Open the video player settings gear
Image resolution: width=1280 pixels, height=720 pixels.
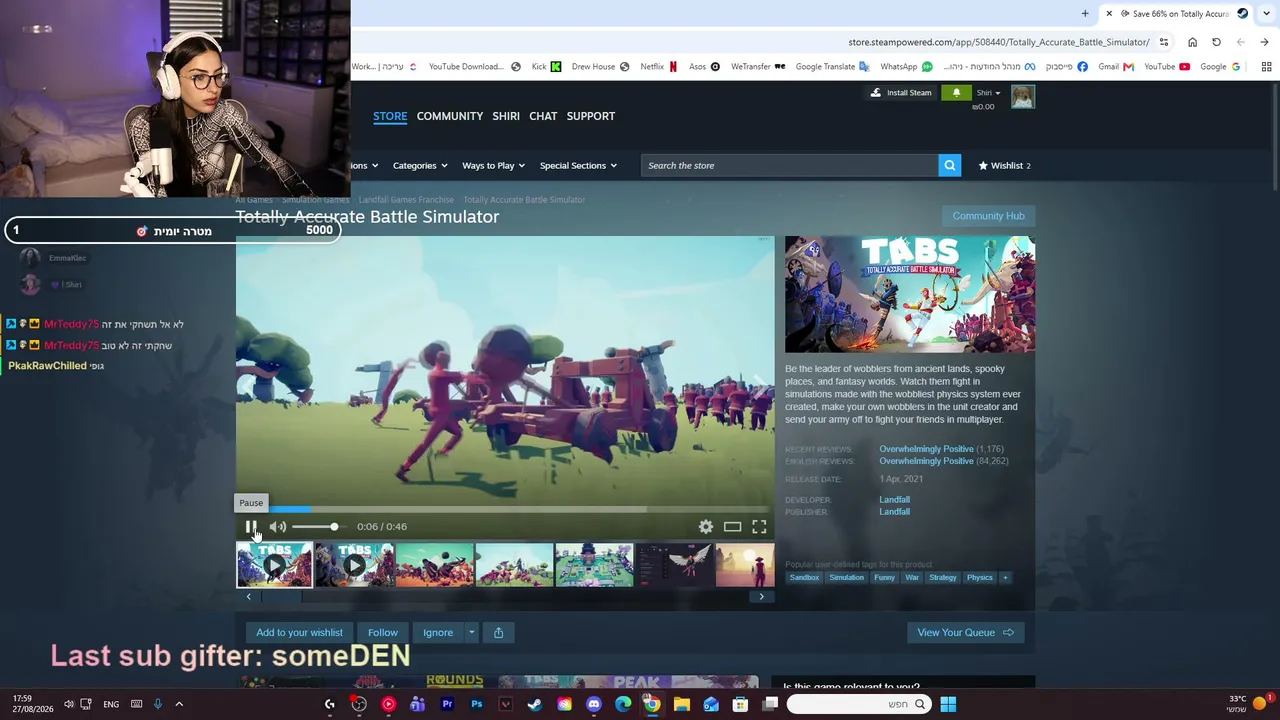(706, 527)
